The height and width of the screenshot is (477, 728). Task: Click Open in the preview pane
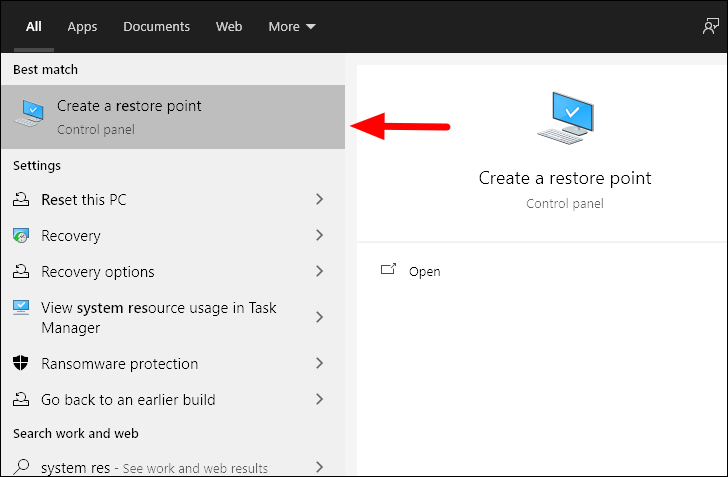pos(424,271)
